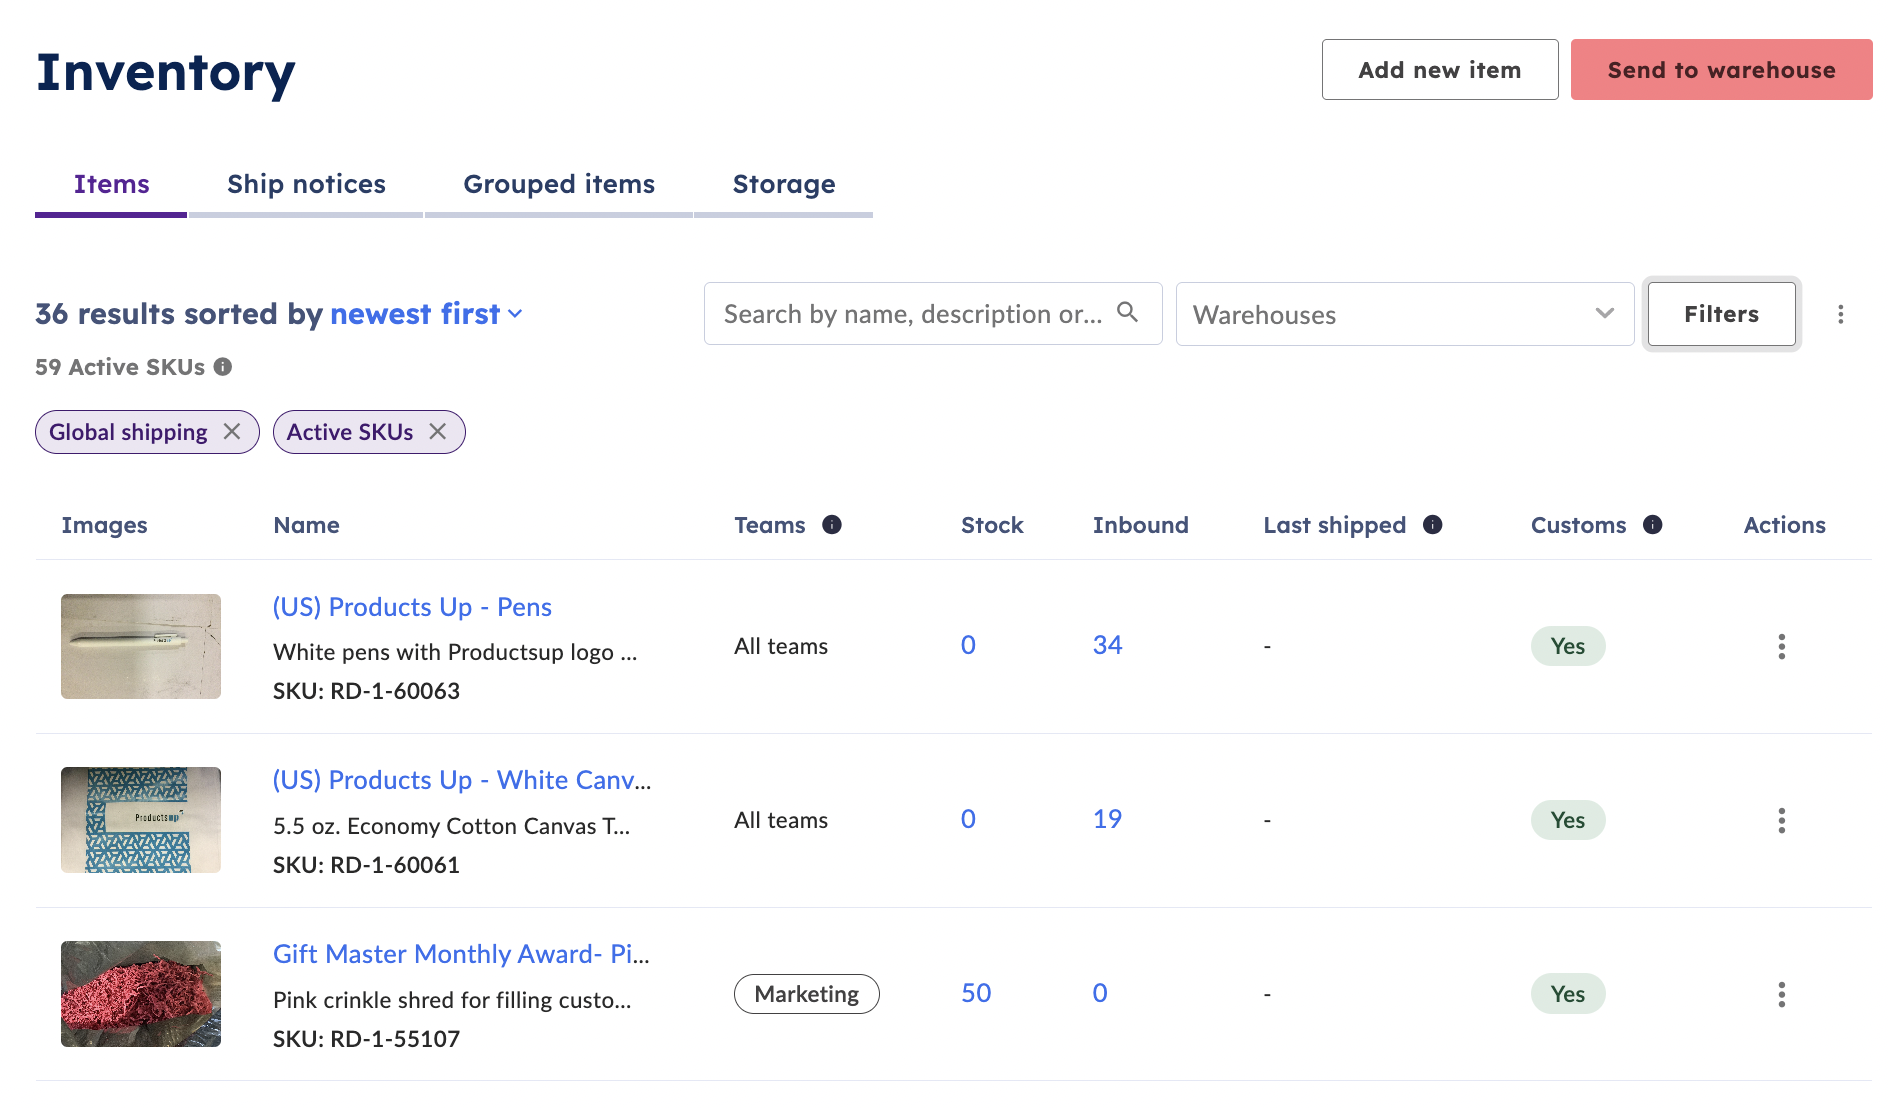The height and width of the screenshot is (1108, 1888).
Task: Switch to the Items tab
Action: (x=111, y=184)
